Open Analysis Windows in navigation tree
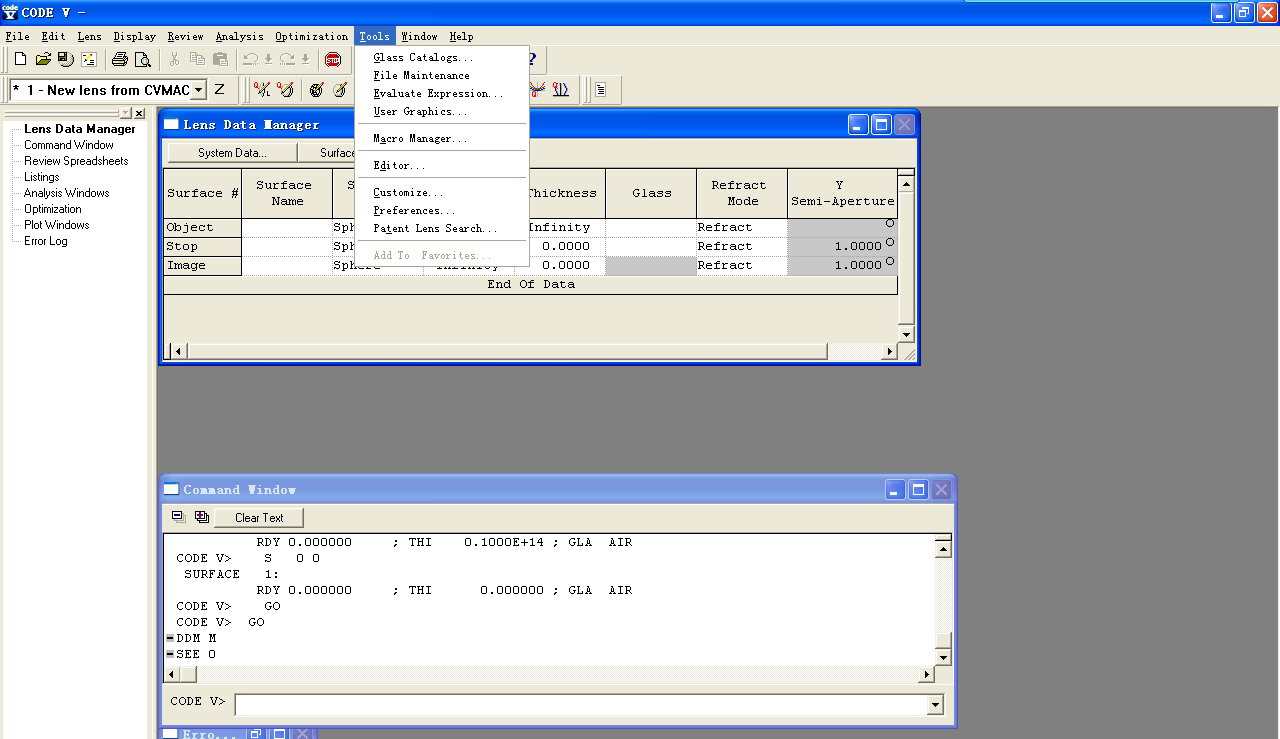Image resolution: width=1280 pixels, height=739 pixels. pos(67,193)
